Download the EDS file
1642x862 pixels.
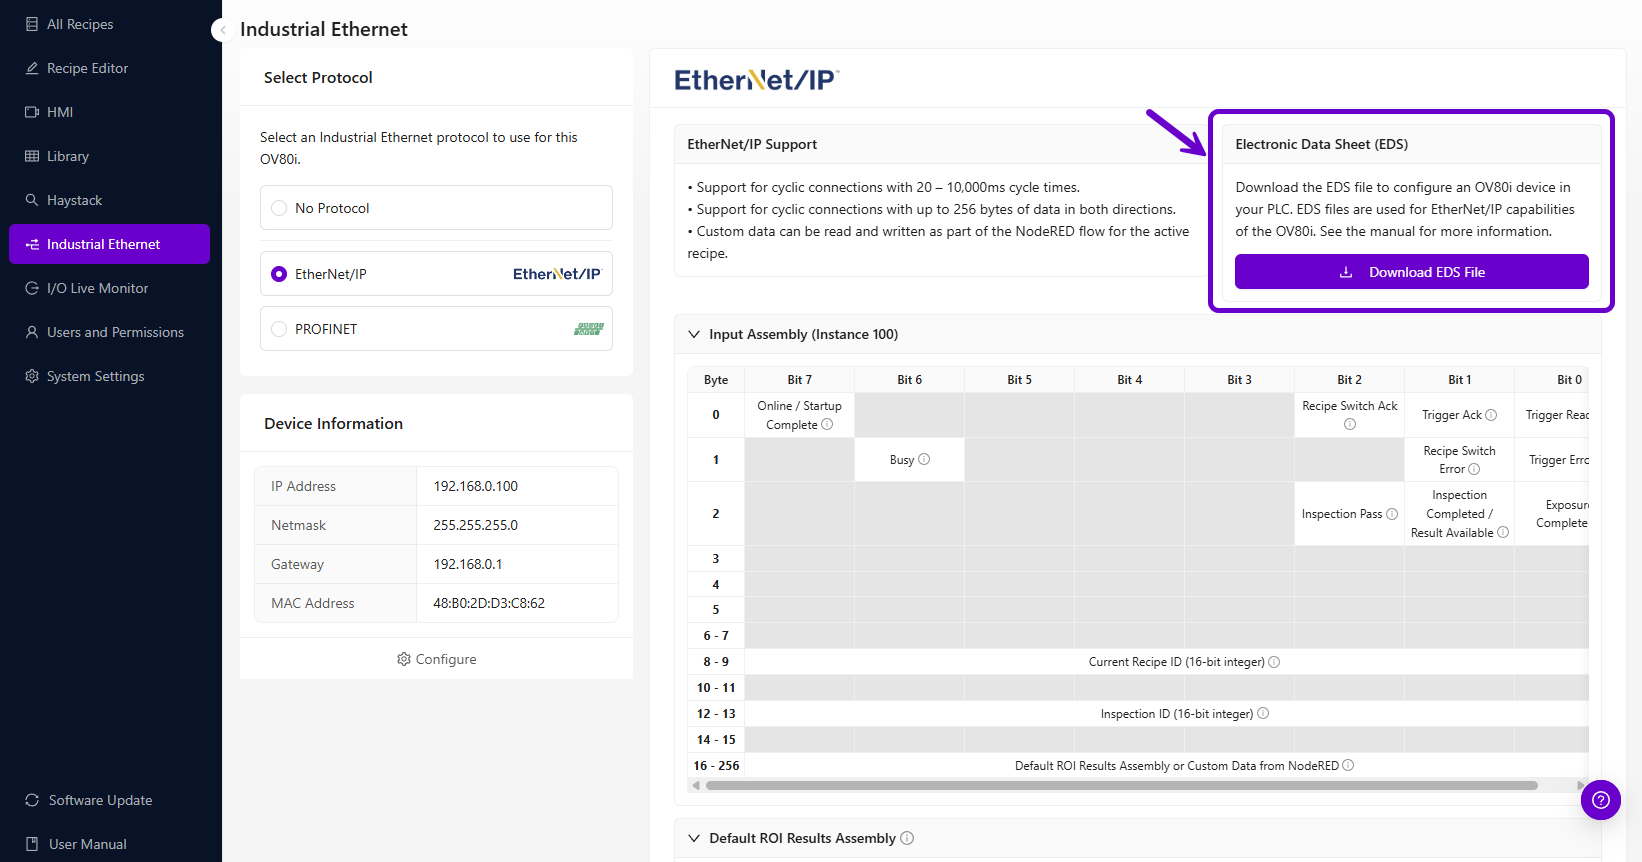click(1411, 272)
